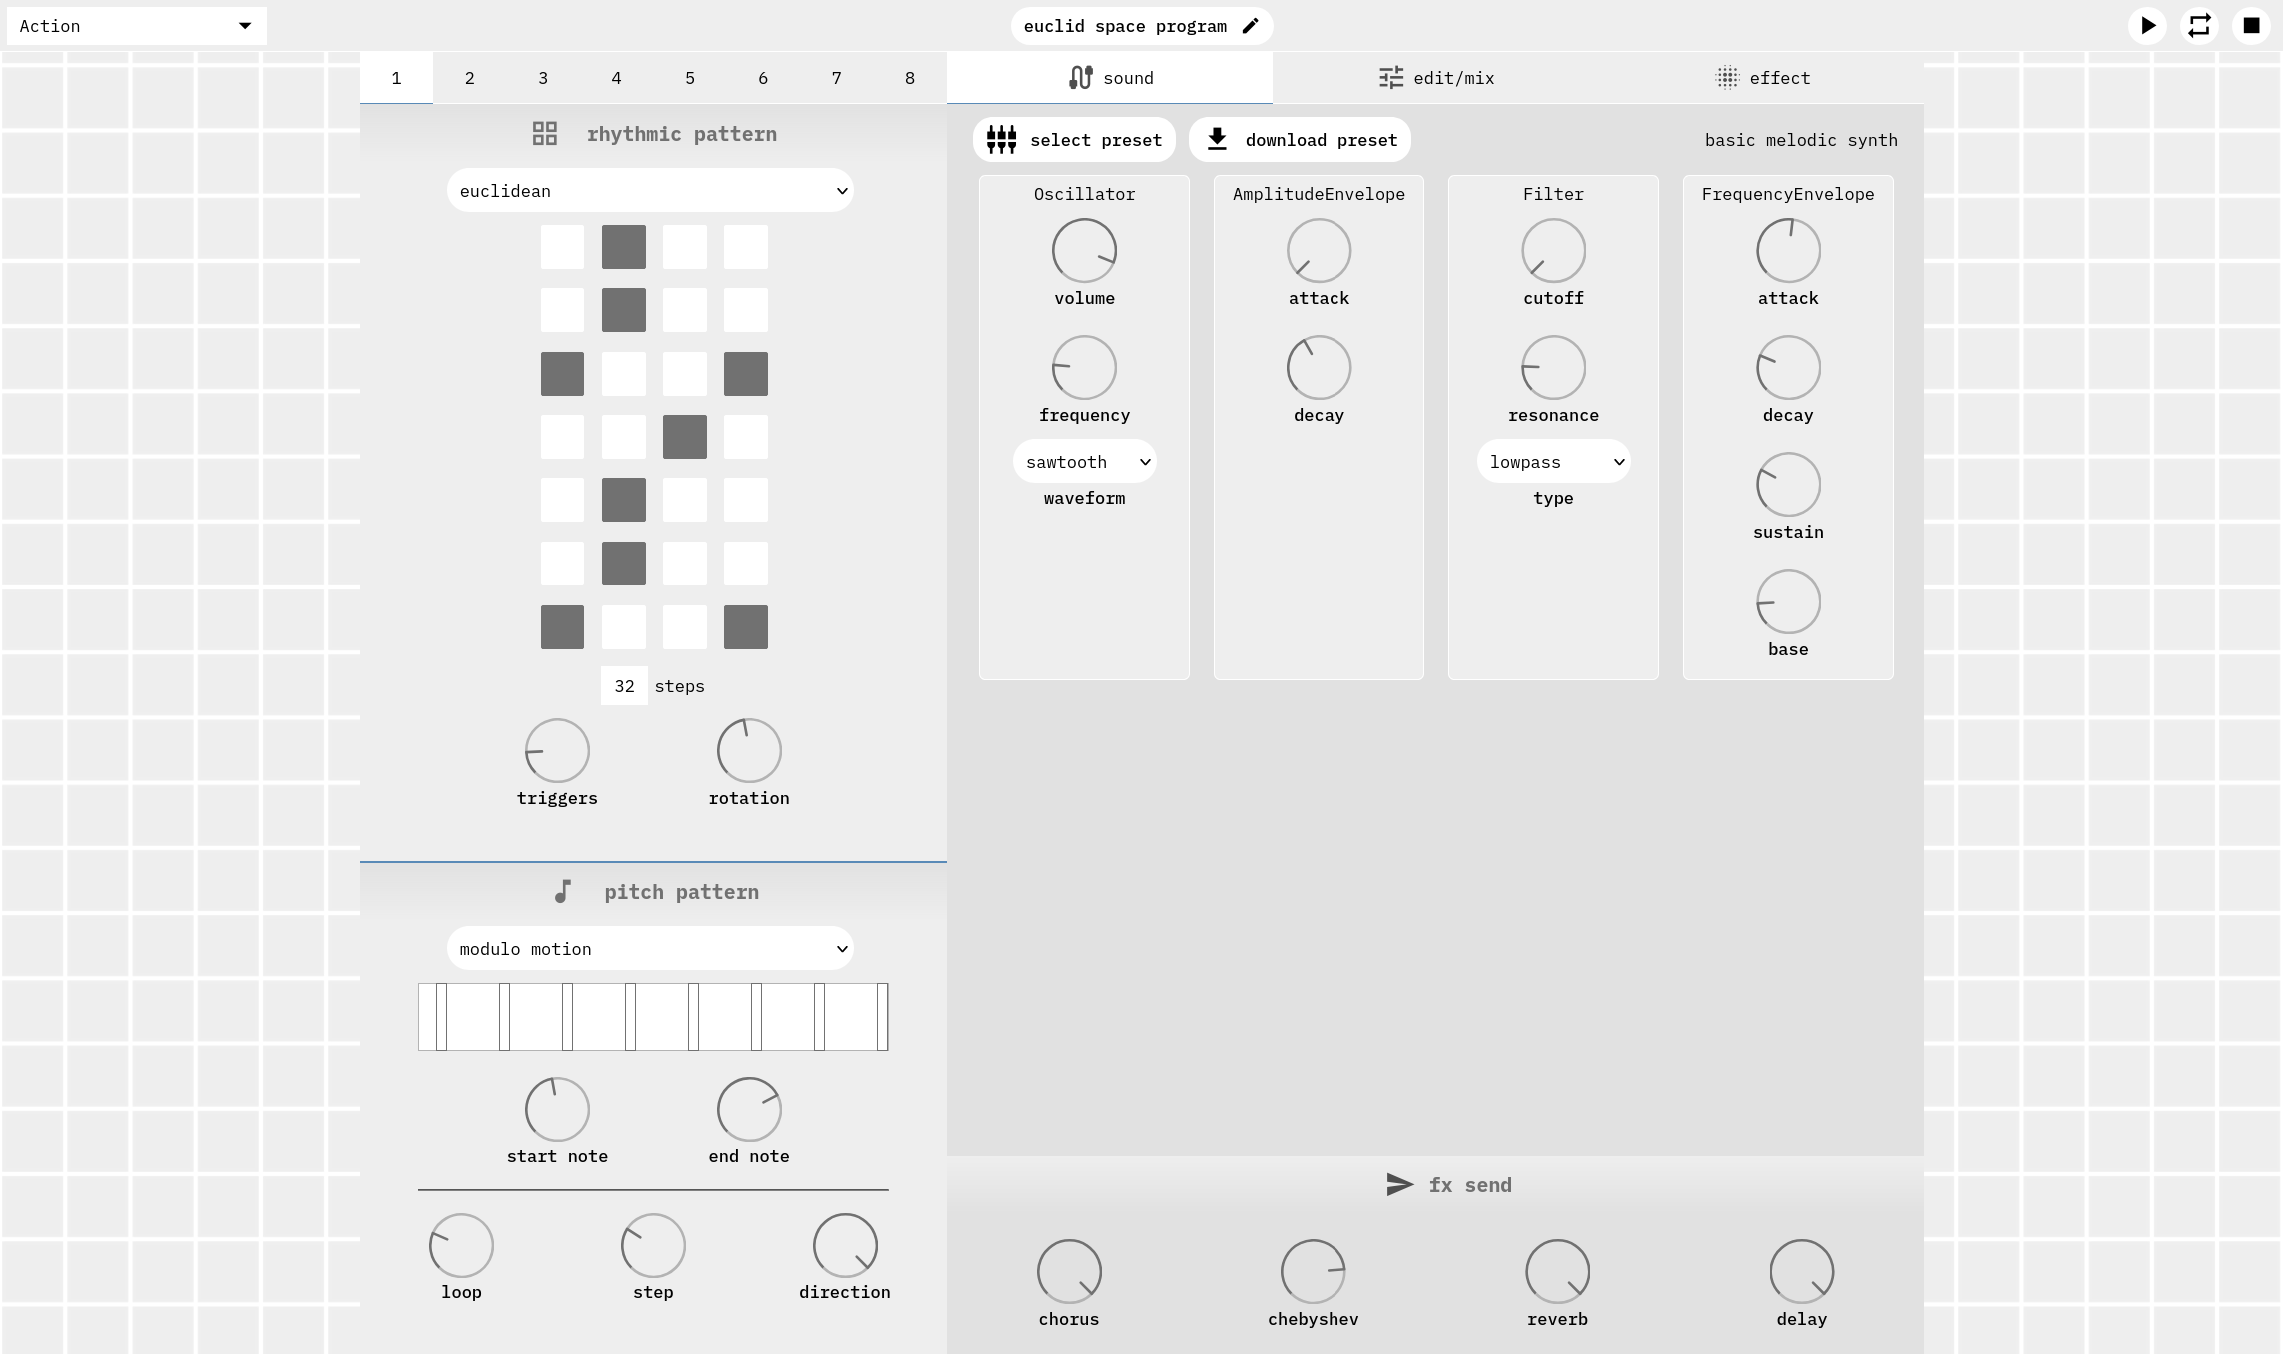The height and width of the screenshot is (1355, 2283).
Task: Adjust the cutoff knob in the Filter panel
Action: [x=1553, y=250]
